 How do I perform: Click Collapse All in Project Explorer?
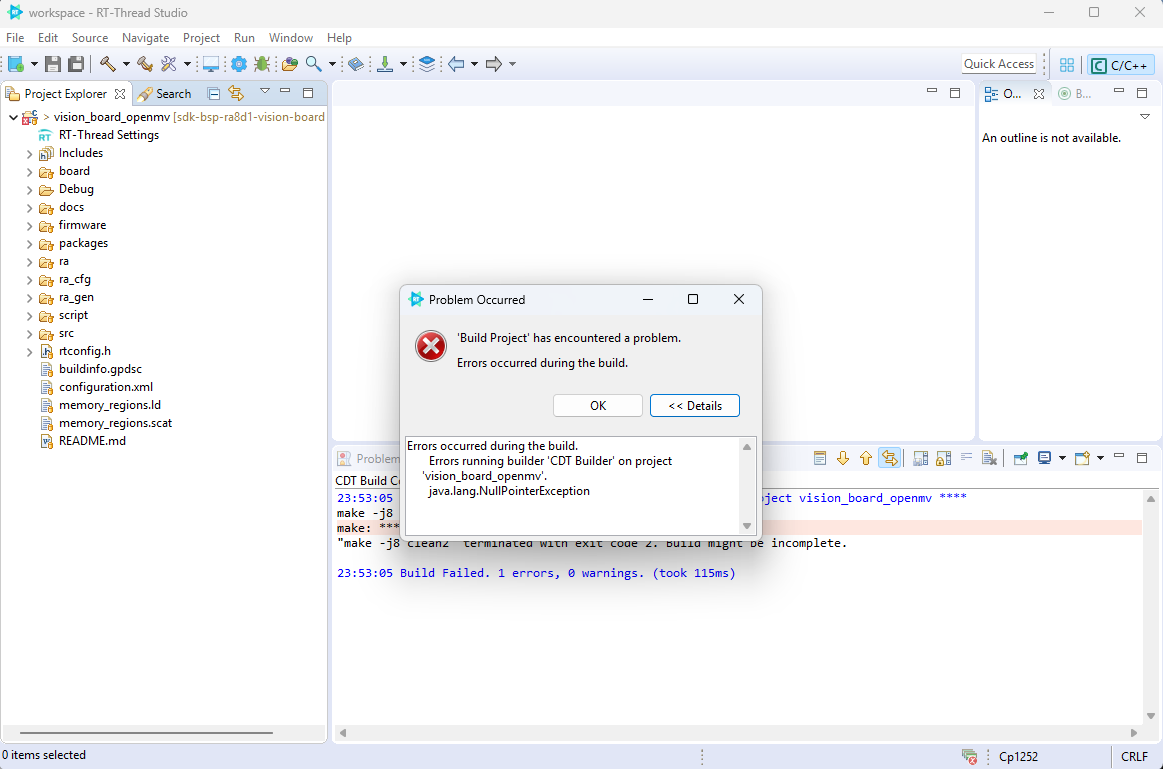[214, 93]
